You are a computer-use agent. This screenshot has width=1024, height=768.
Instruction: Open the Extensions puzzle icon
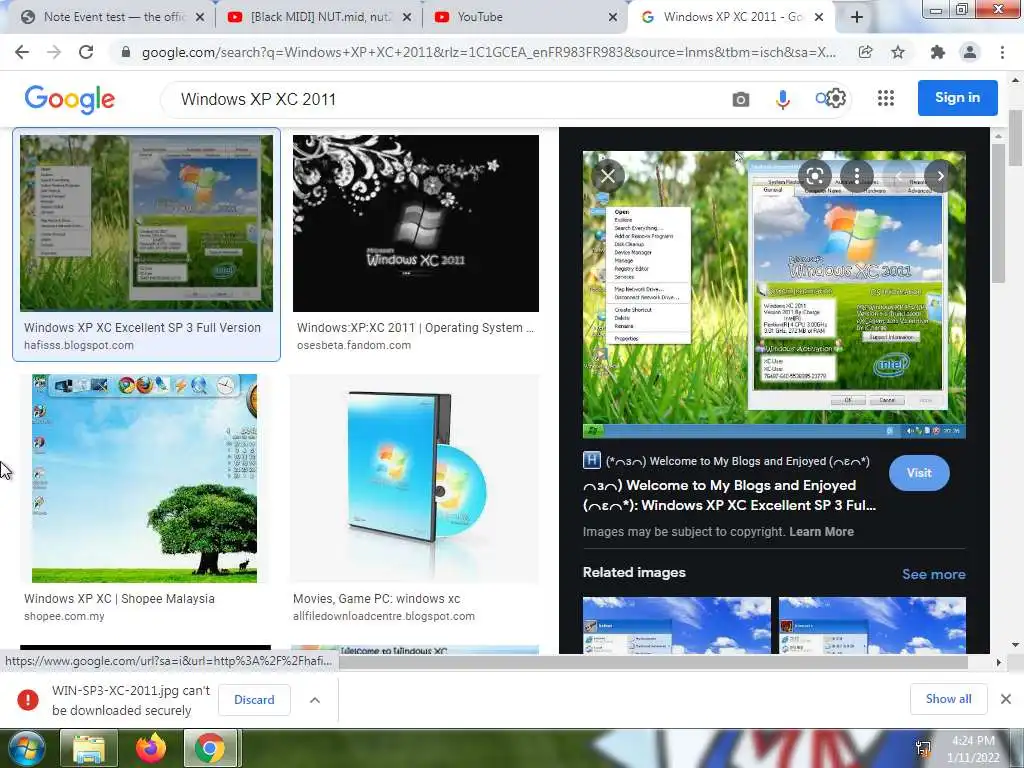(938, 52)
